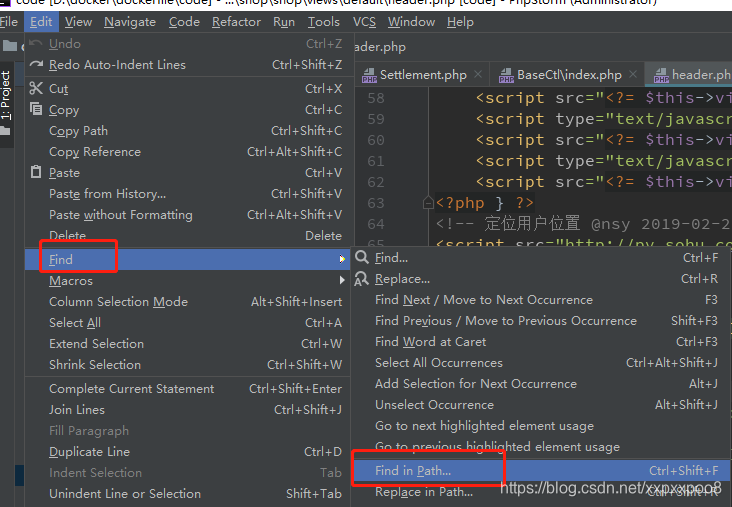Click the BaseCtl\index.php file type icon
This screenshot has height=507, width=732.
[x=506, y=75]
